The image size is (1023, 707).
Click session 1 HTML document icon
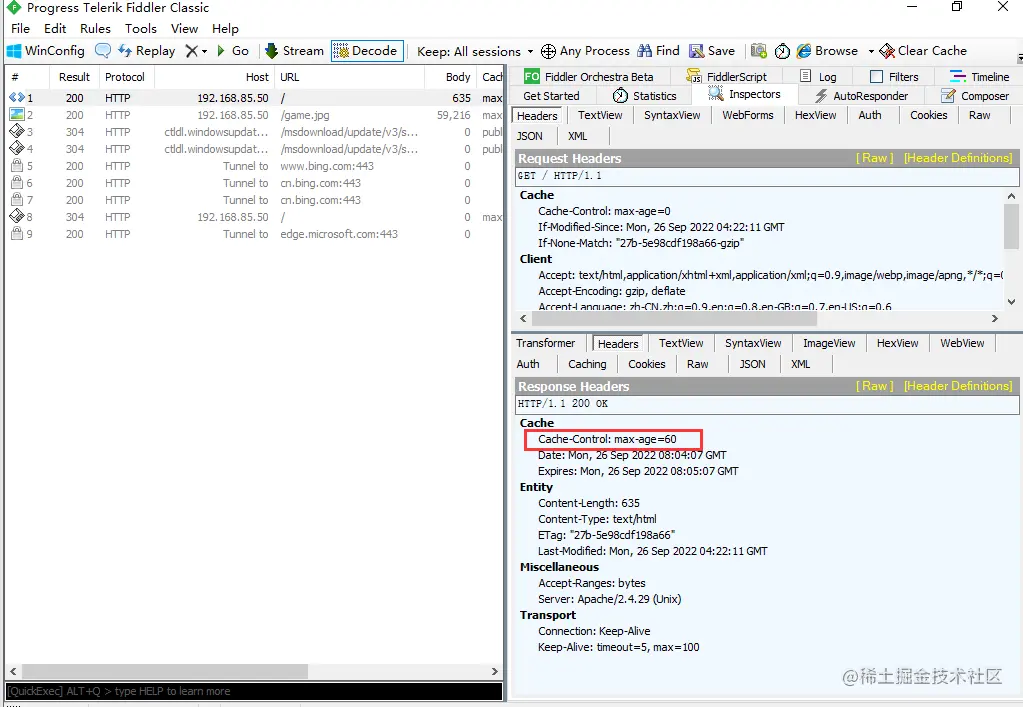(x=16, y=98)
